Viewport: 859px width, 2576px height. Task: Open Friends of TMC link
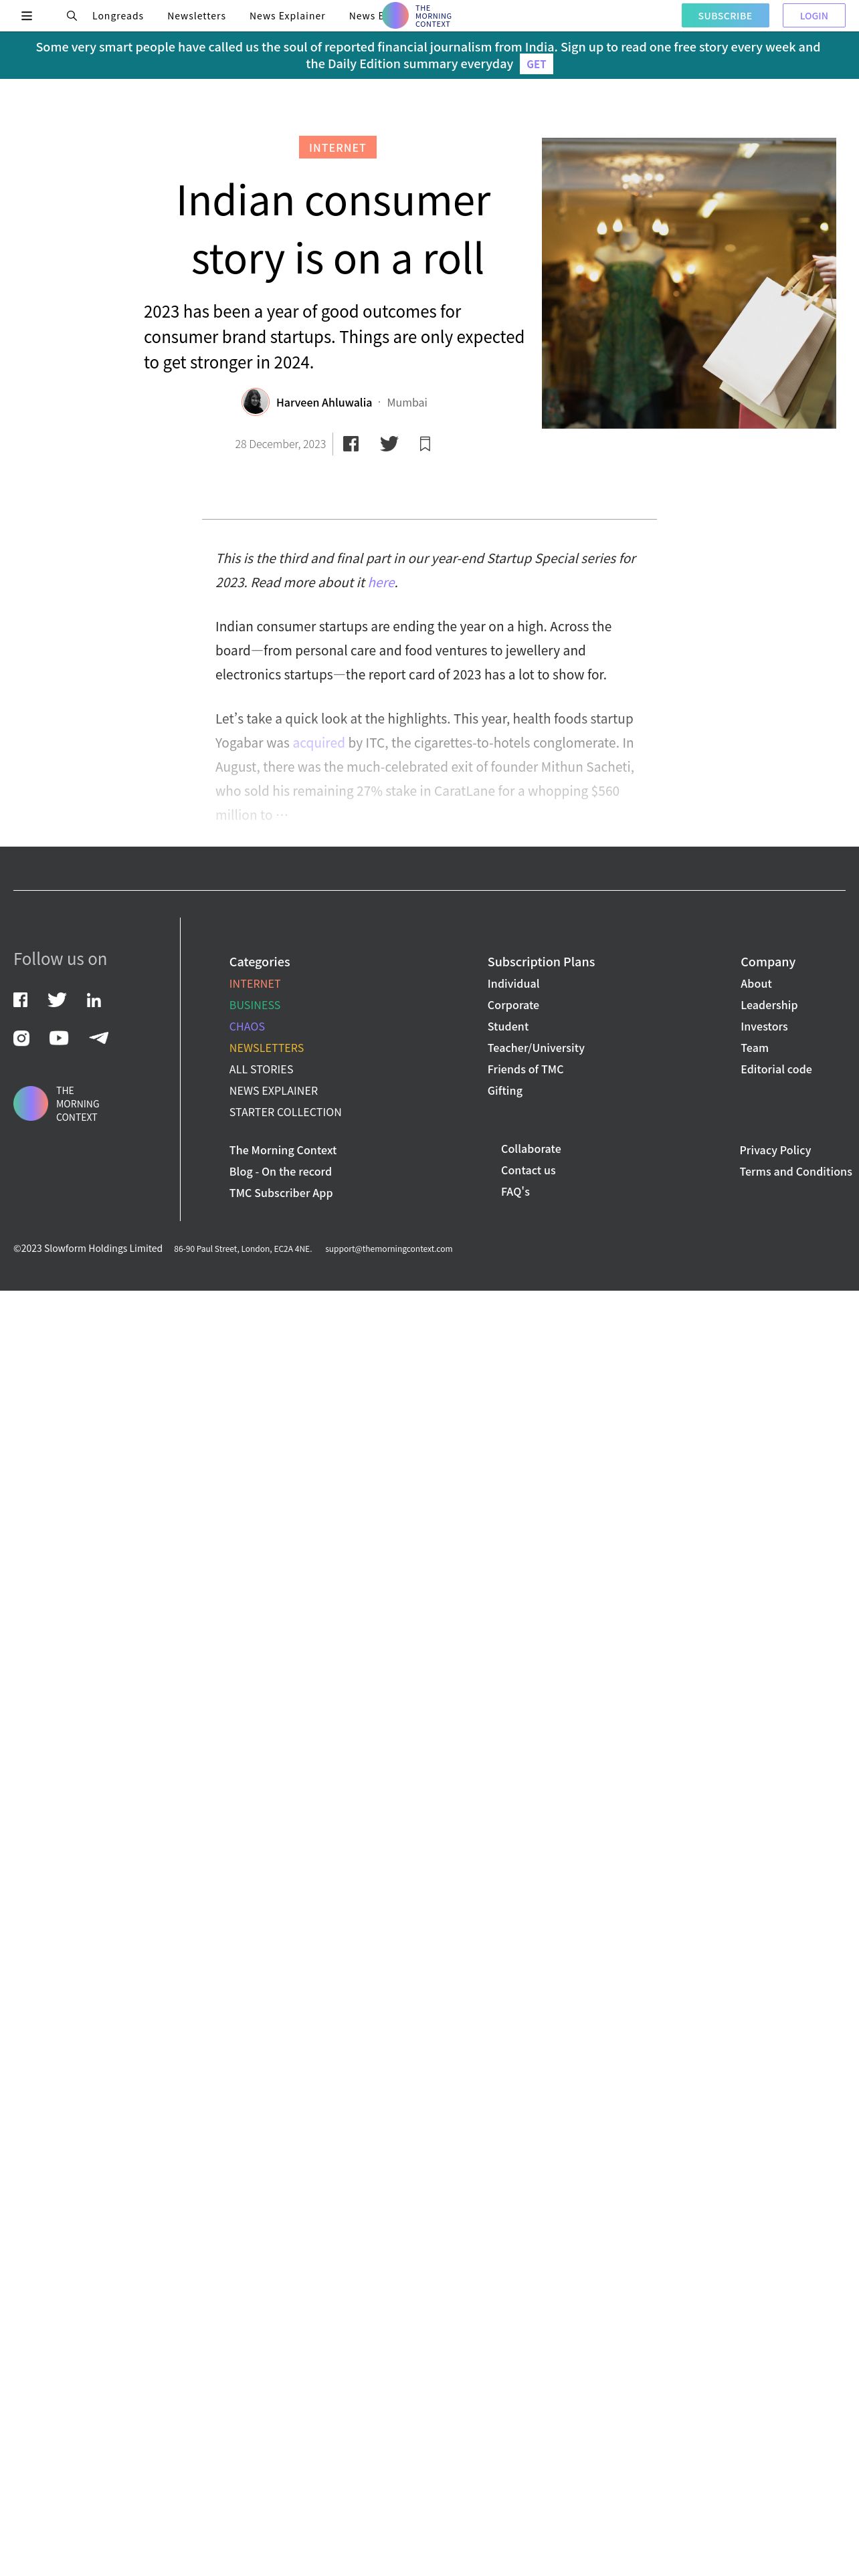pyautogui.click(x=525, y=1070)
